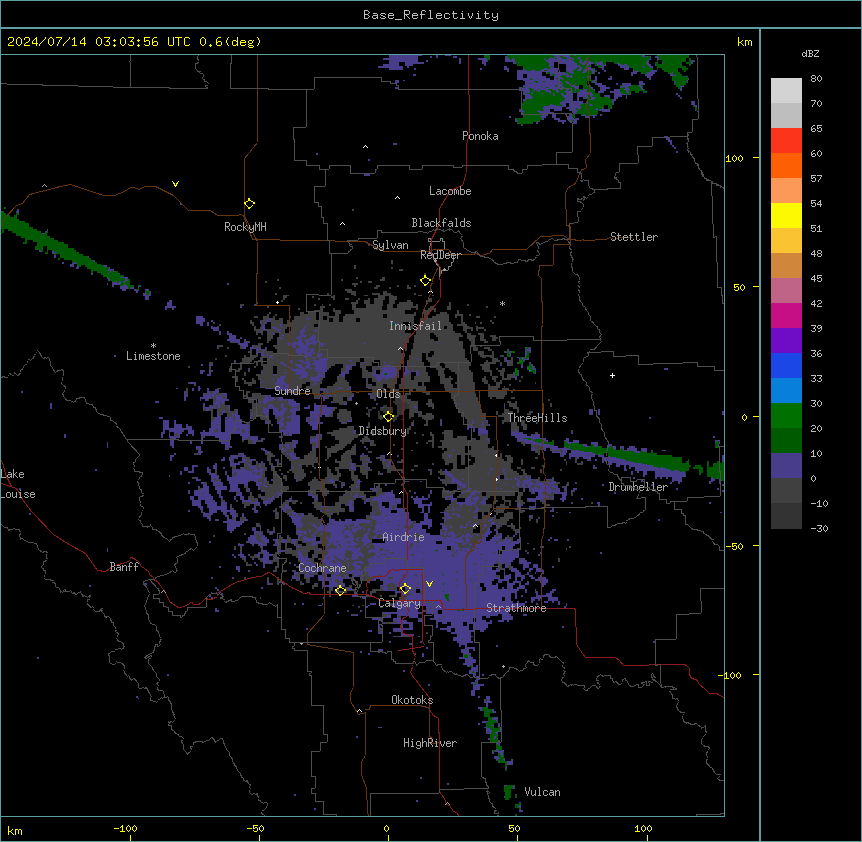Click the Blackfalds town label
Image resolution: width=862 pixels, height=842 pixels.
pyautogui.click(x=441, y=223)
